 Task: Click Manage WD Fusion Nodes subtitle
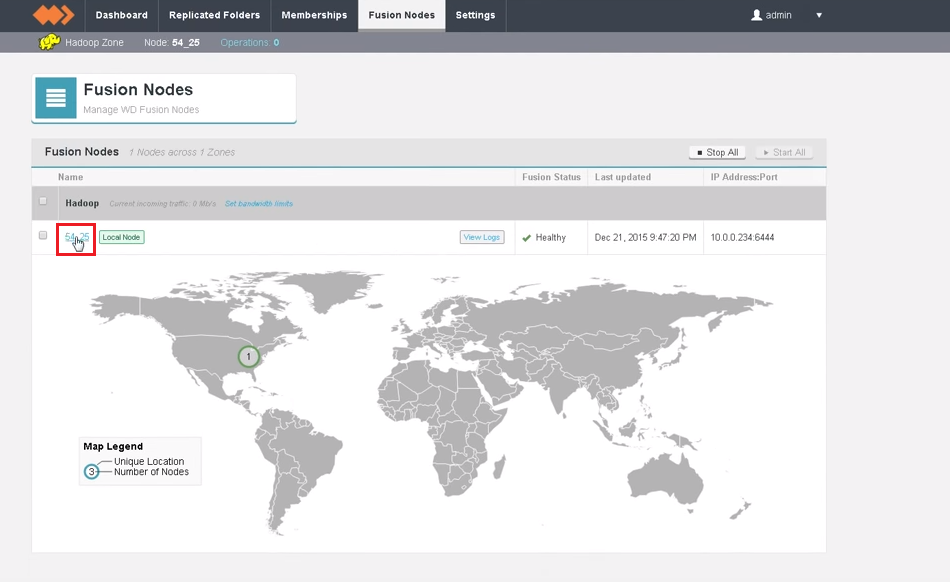pyautogui.click(x=141, y=110)
